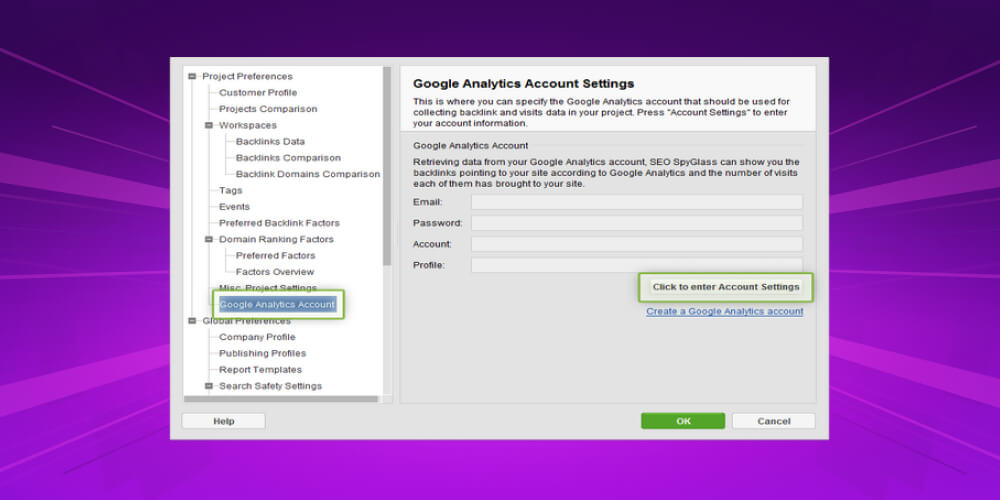Open Create a Google Analytics account link
Viewport: 1000px width, 500px height.
tap(724, 311)
